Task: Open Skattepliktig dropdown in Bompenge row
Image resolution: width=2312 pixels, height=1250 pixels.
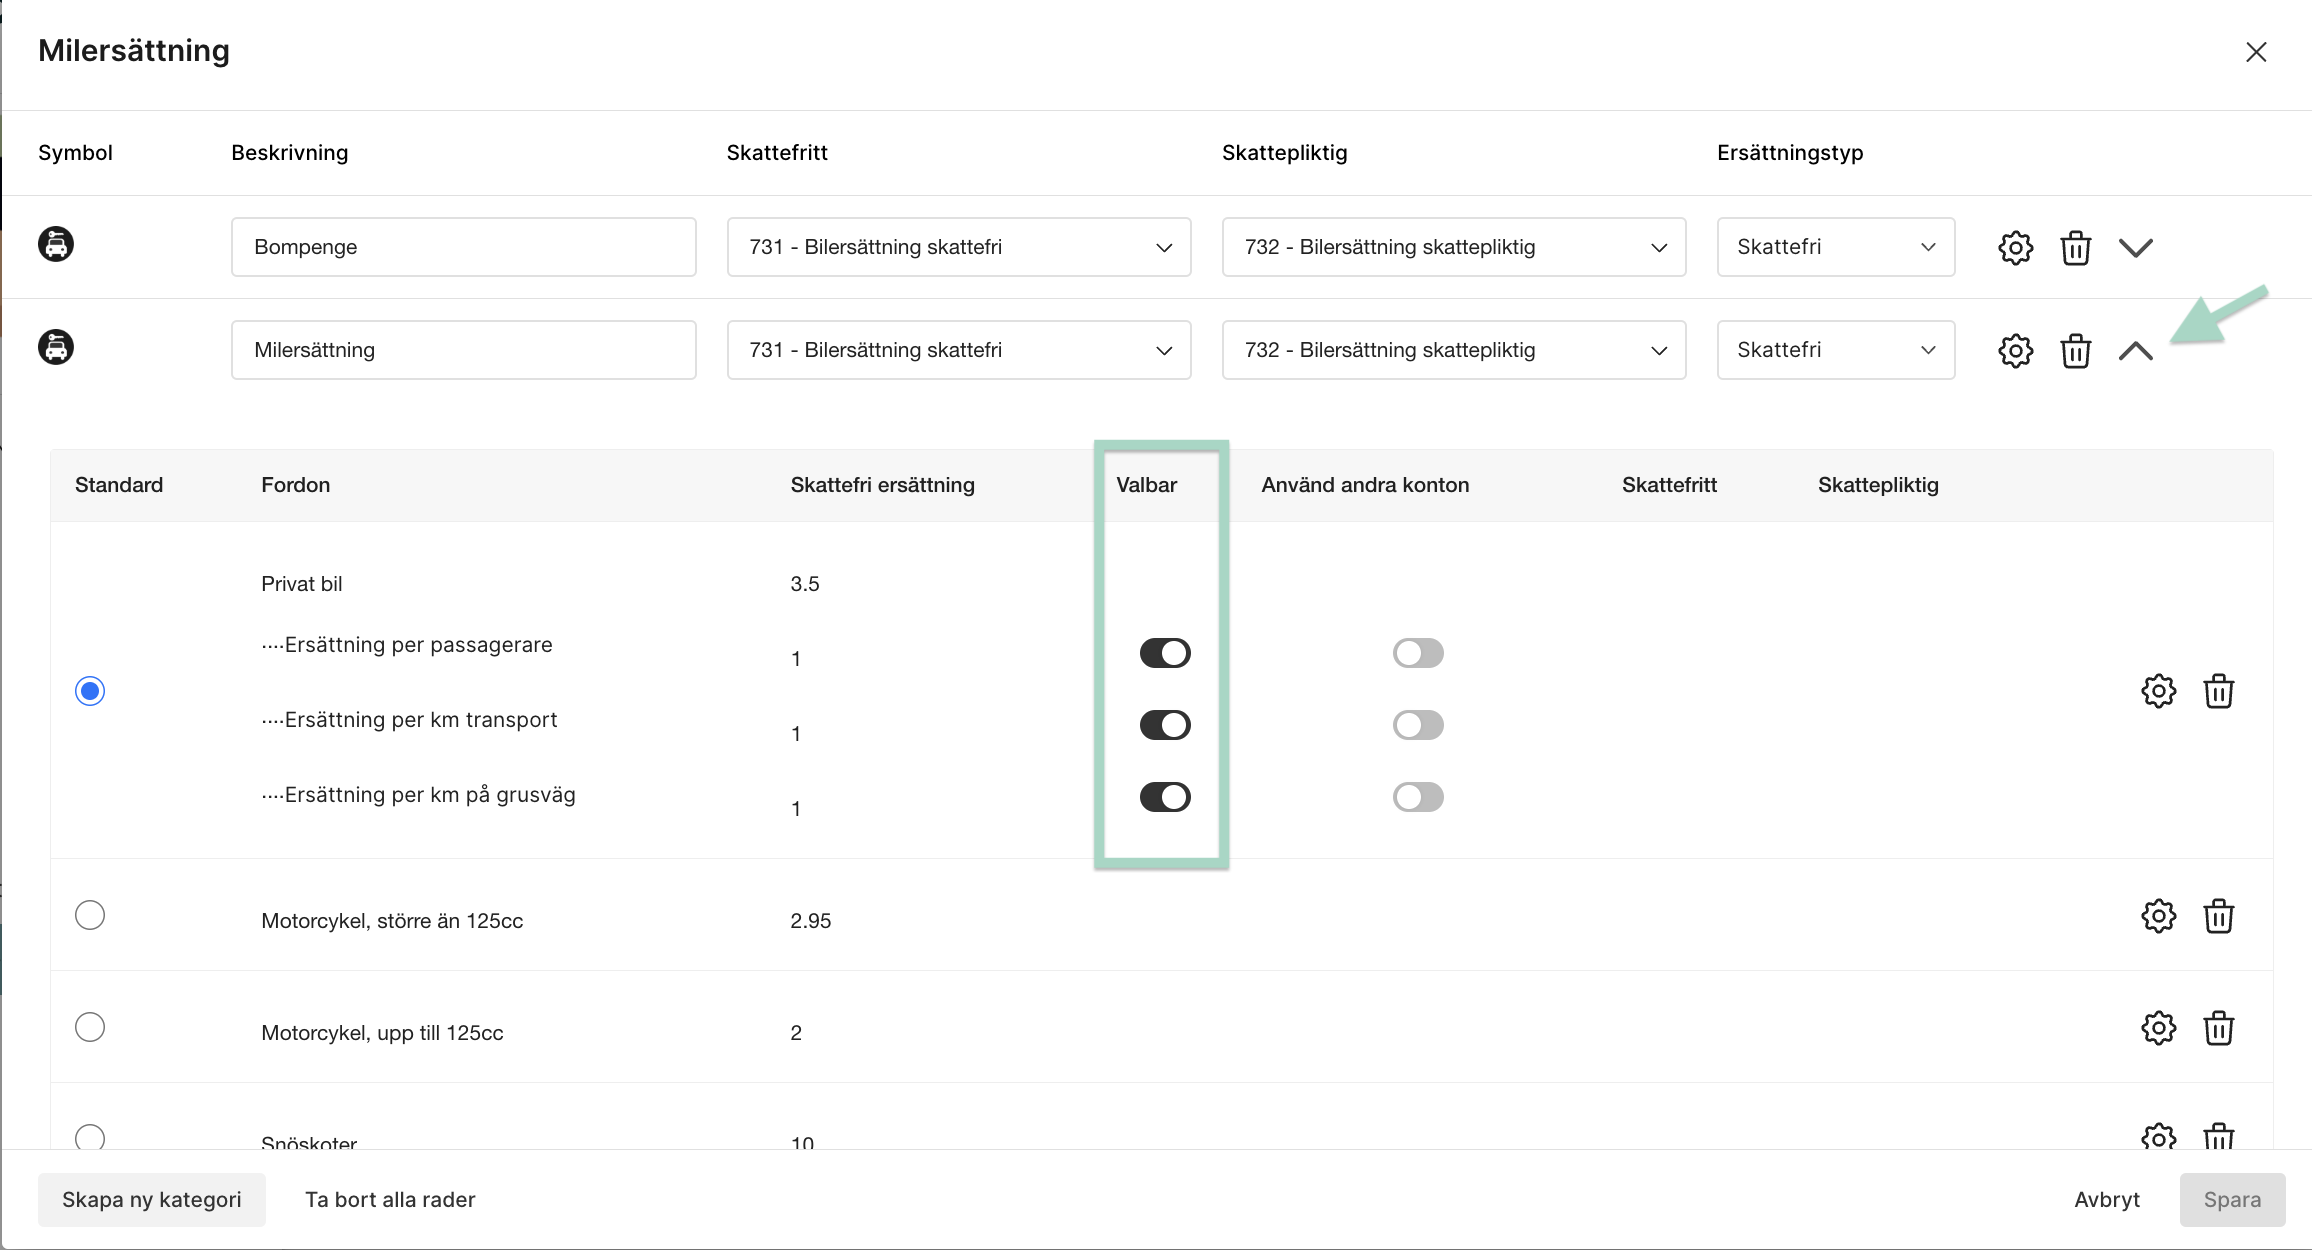Action: tap(1454, 247)
